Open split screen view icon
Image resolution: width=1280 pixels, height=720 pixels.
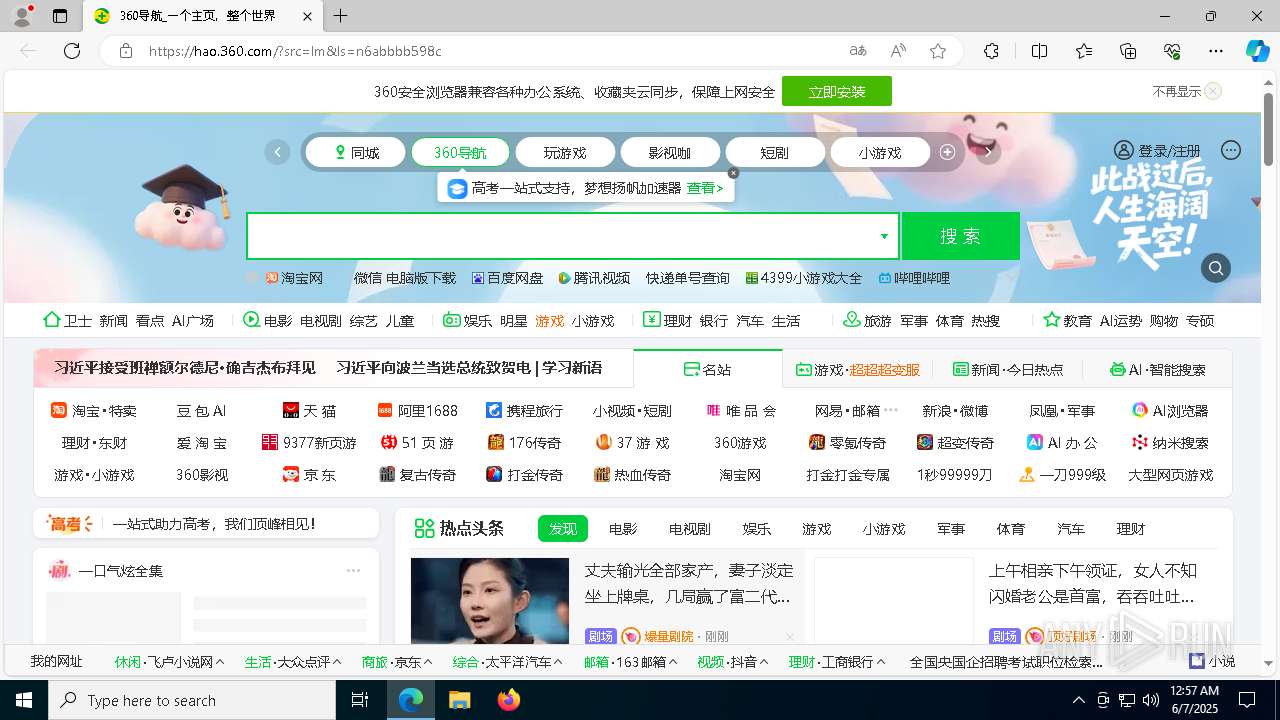pyautogui.click(x=1039, y=51)
